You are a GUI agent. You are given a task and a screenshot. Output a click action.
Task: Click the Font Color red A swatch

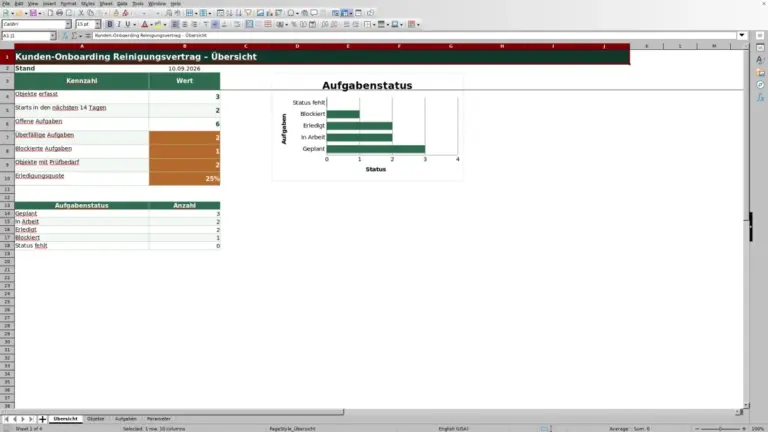click(x=144, y=24)
